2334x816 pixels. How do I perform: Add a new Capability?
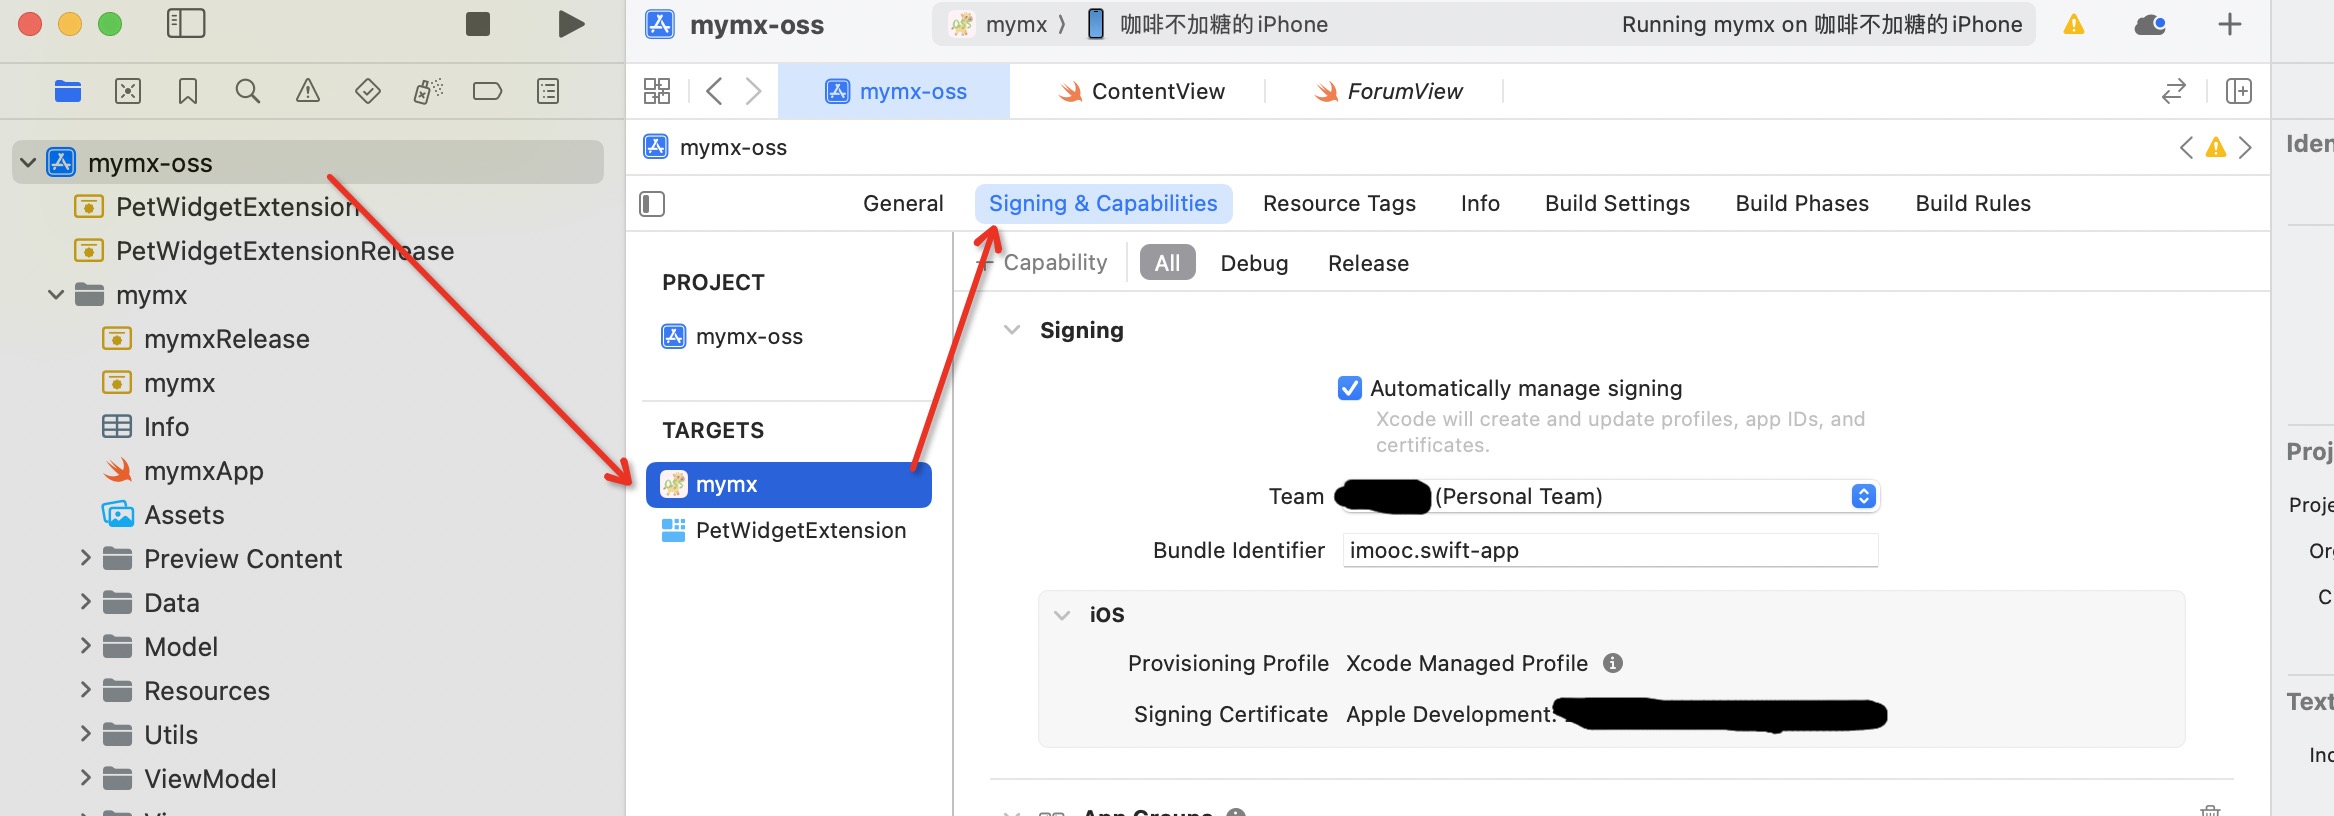1042,263
